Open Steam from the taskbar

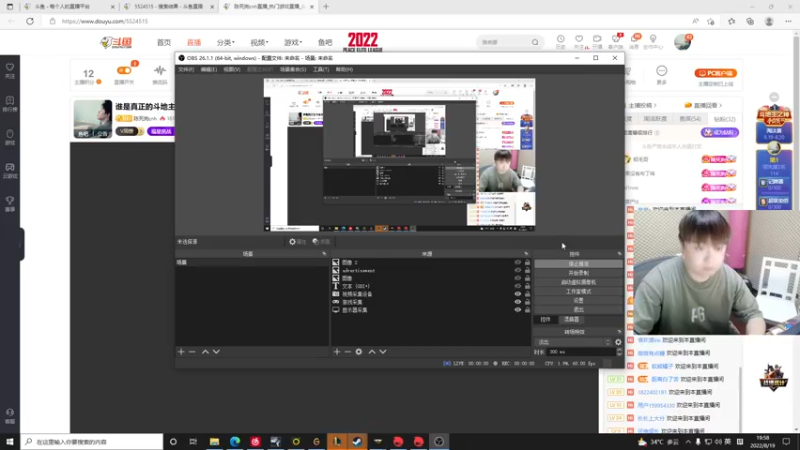click(x=357, y=441)
